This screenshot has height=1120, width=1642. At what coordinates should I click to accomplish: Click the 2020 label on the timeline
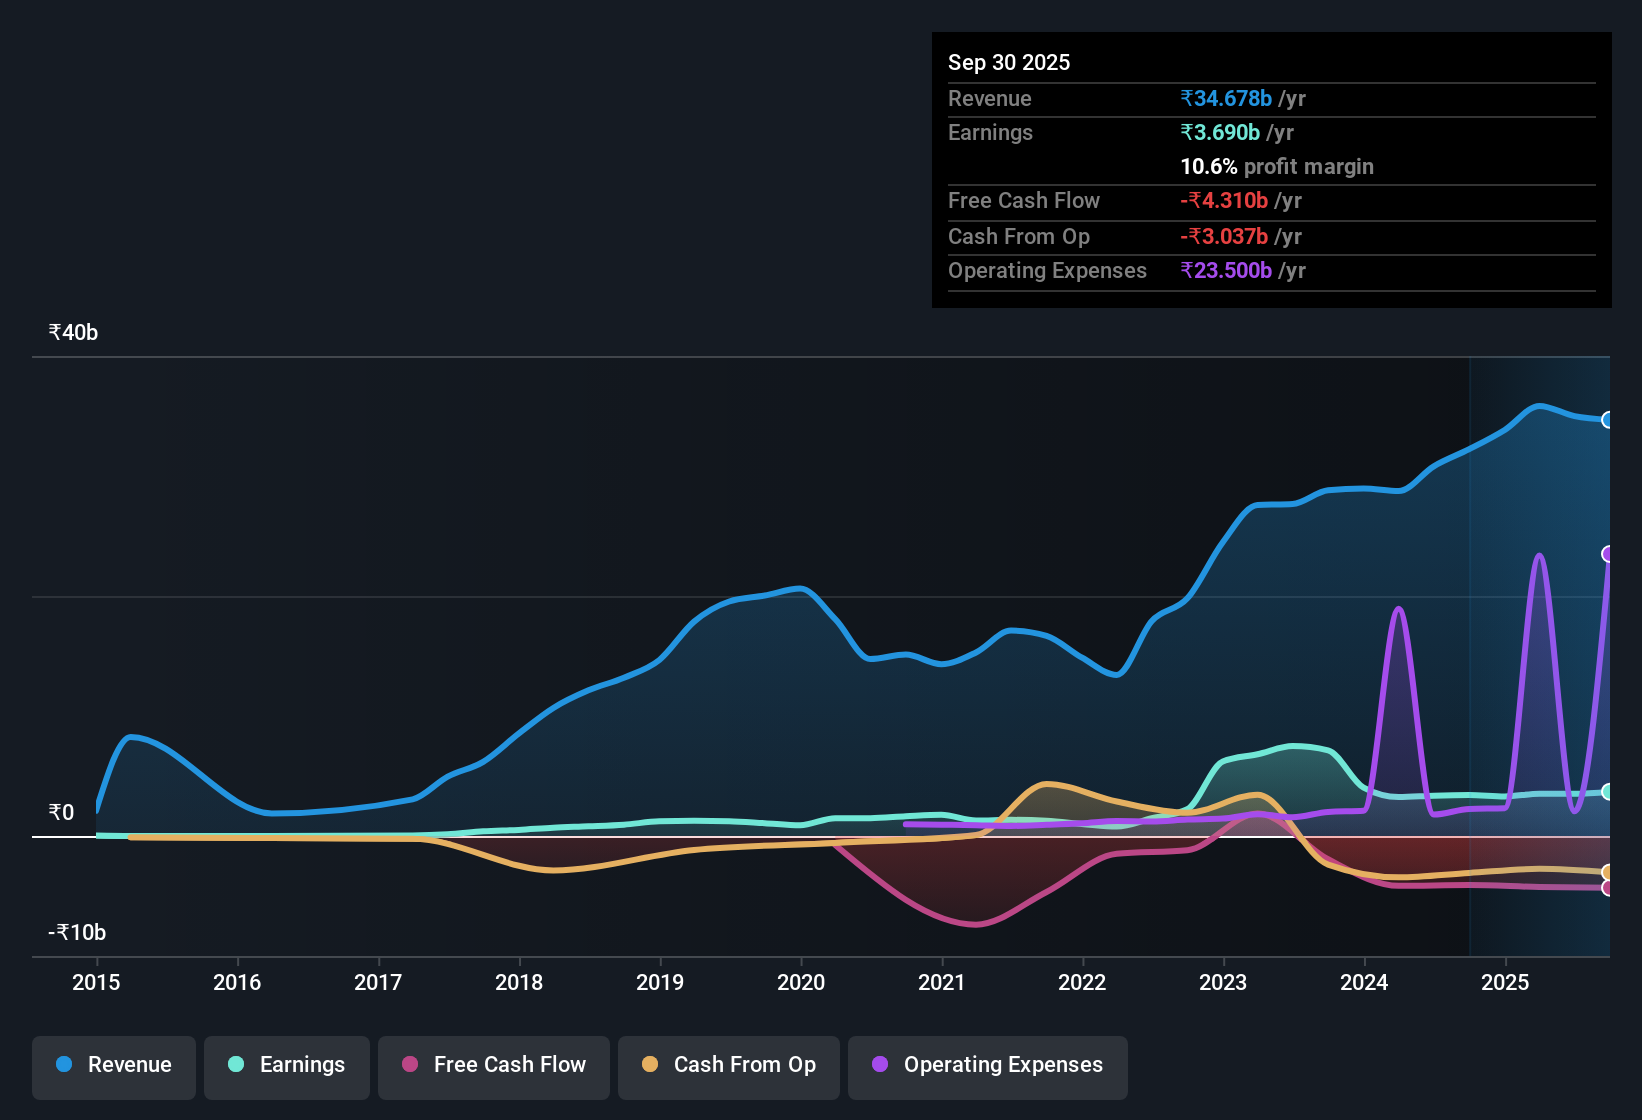(801, 983)
